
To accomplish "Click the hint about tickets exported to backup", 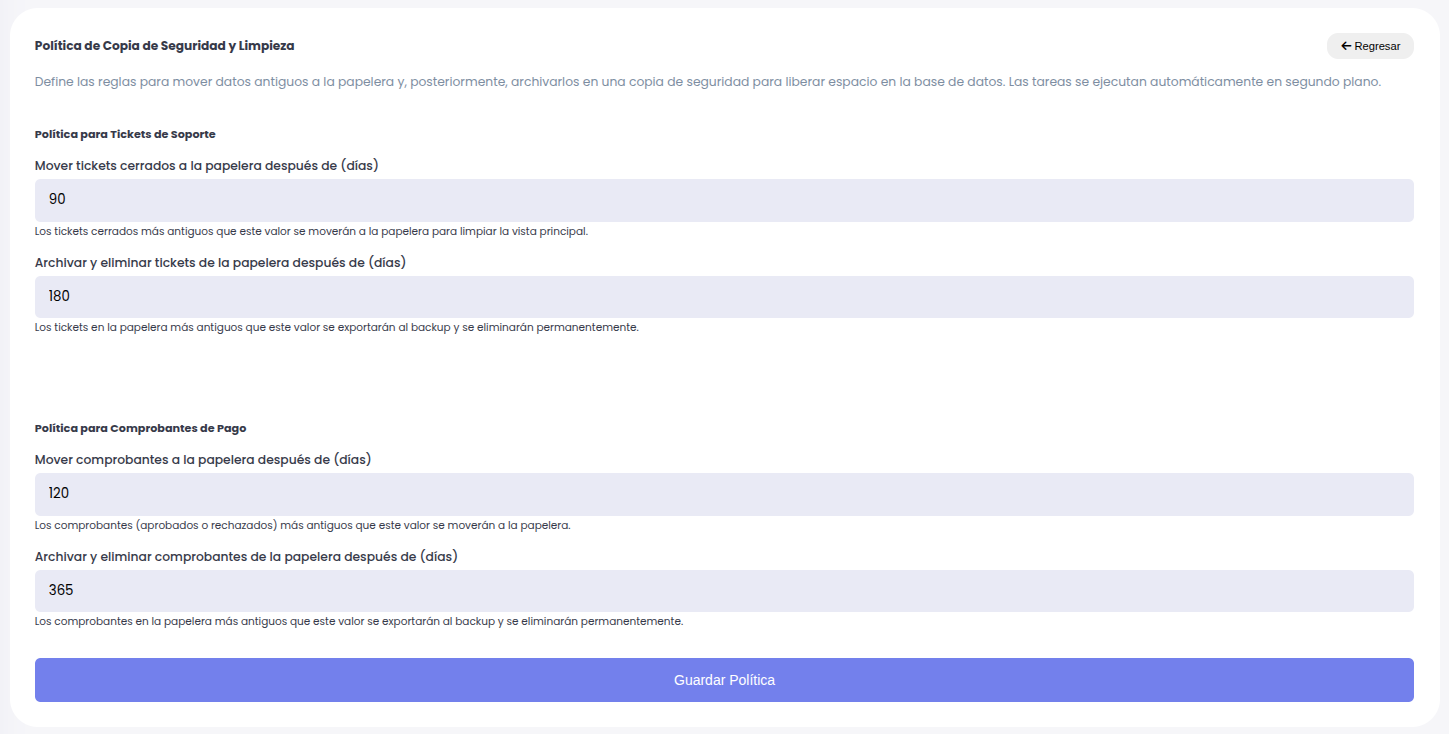I will coord(336,327).
